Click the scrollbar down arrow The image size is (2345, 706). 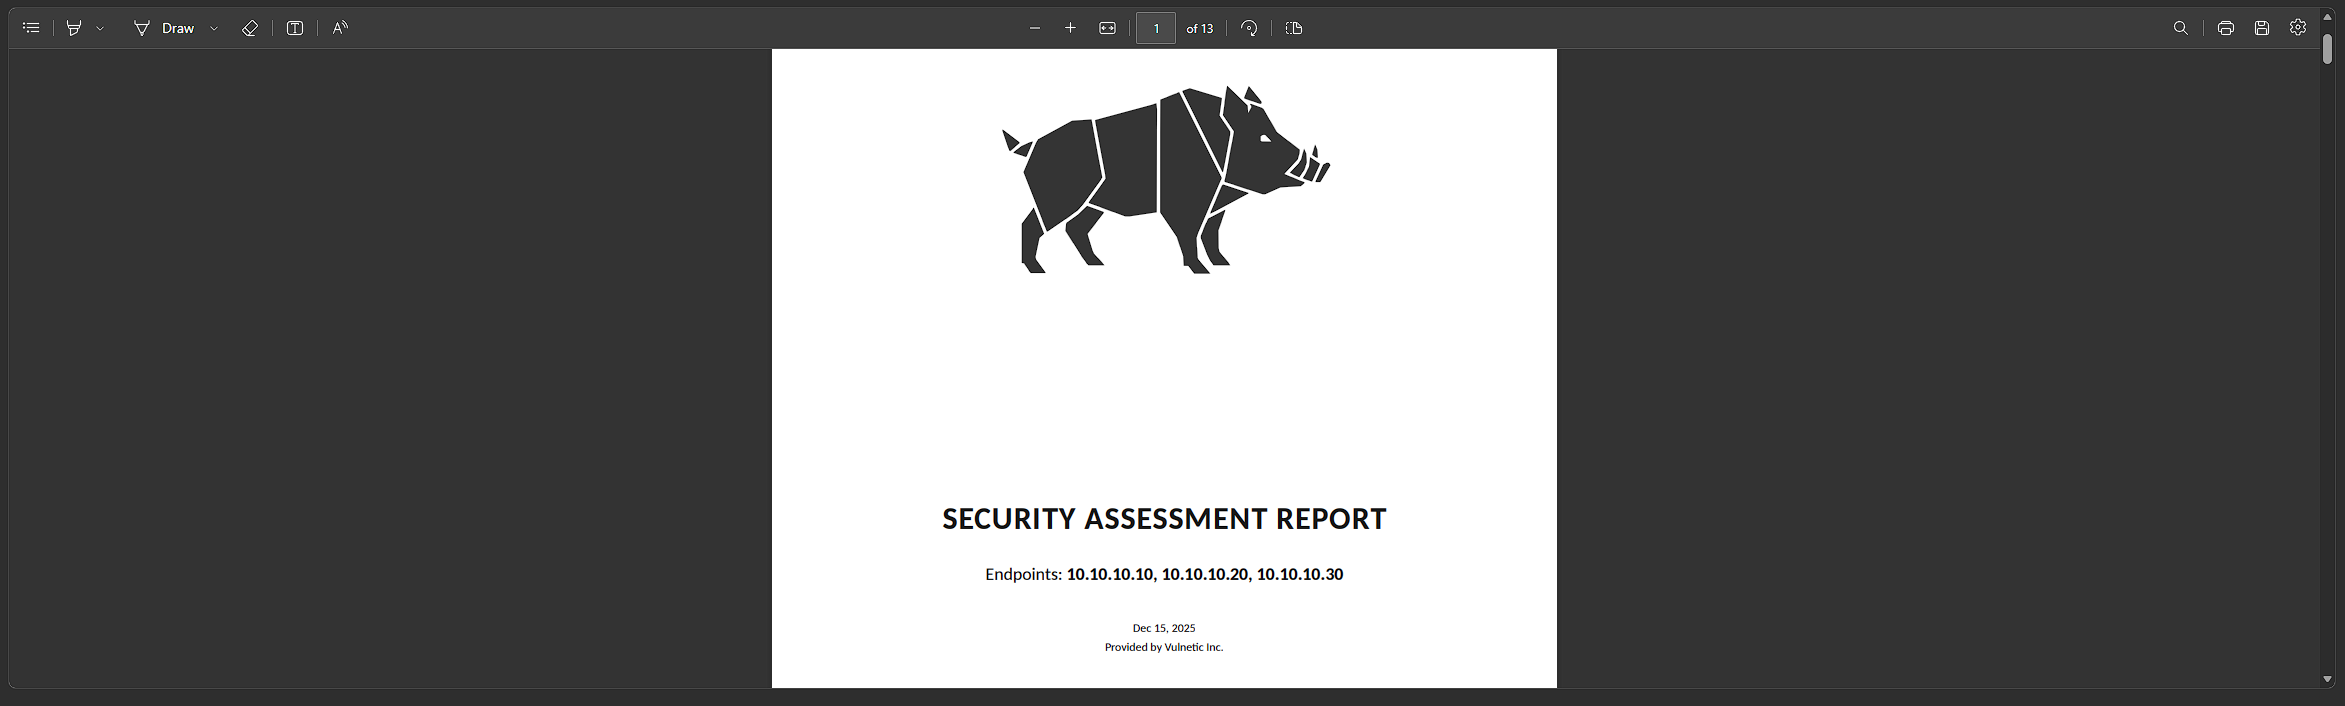point(2327,679)
